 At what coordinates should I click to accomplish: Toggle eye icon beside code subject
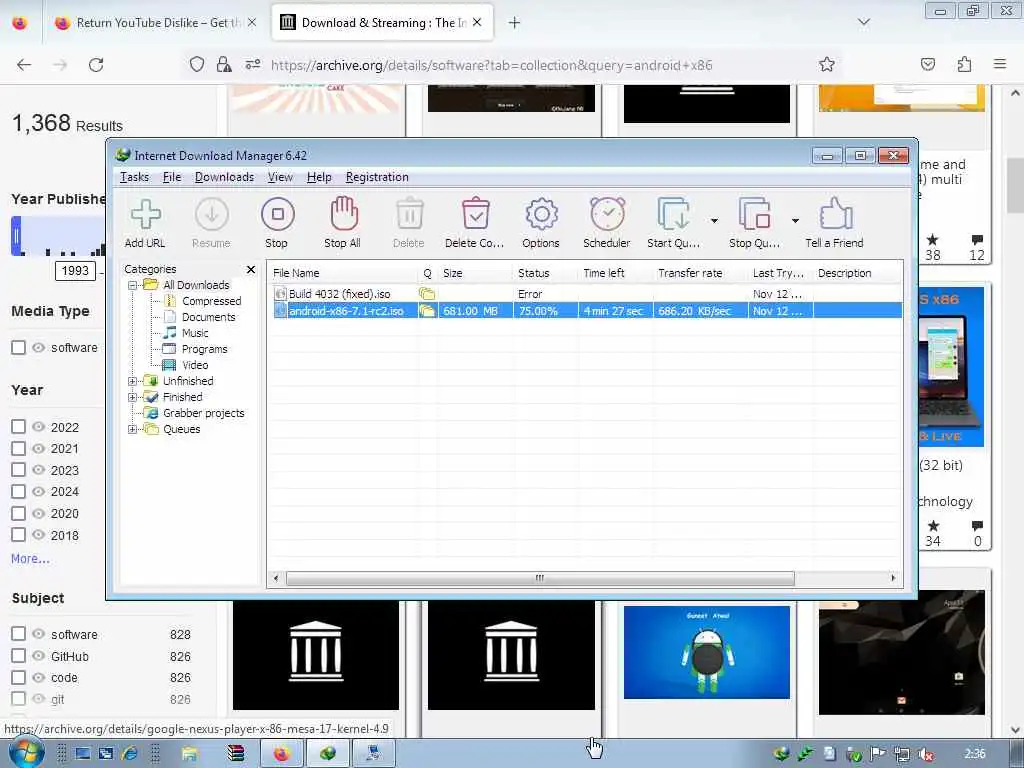pos(39,677)
